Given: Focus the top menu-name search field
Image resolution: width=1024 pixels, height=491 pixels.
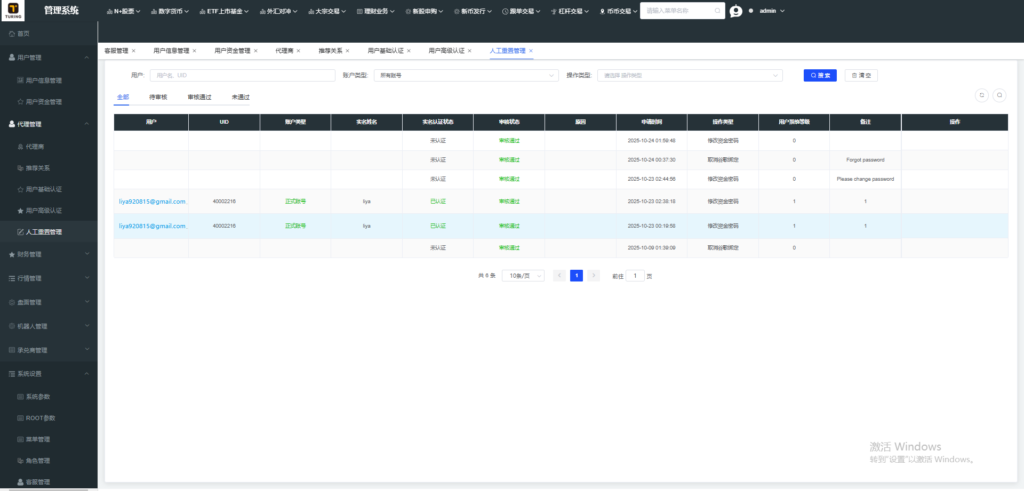Looking at the screenshot, I should click(x=682, y=11).
